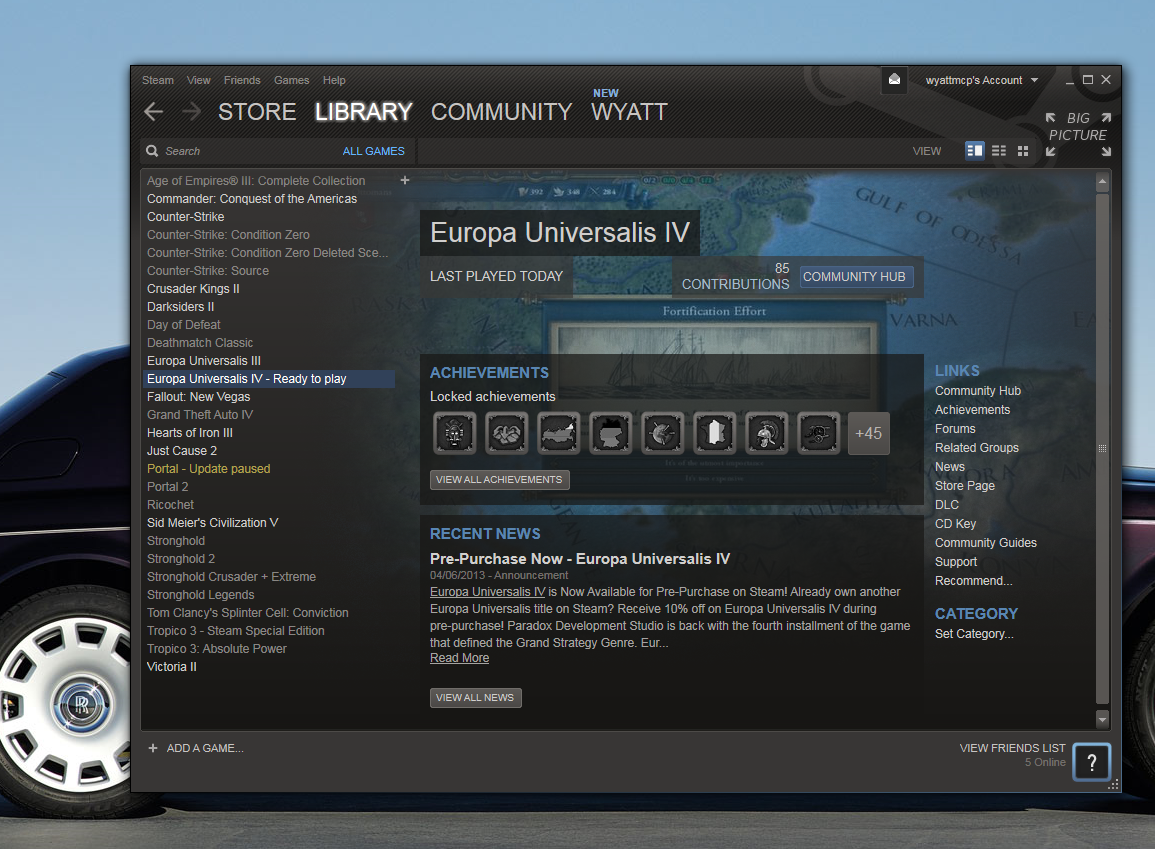Open the inbox envelope notification icon
This screenshot has height=849, width=1155.
[x=894, y=80]
